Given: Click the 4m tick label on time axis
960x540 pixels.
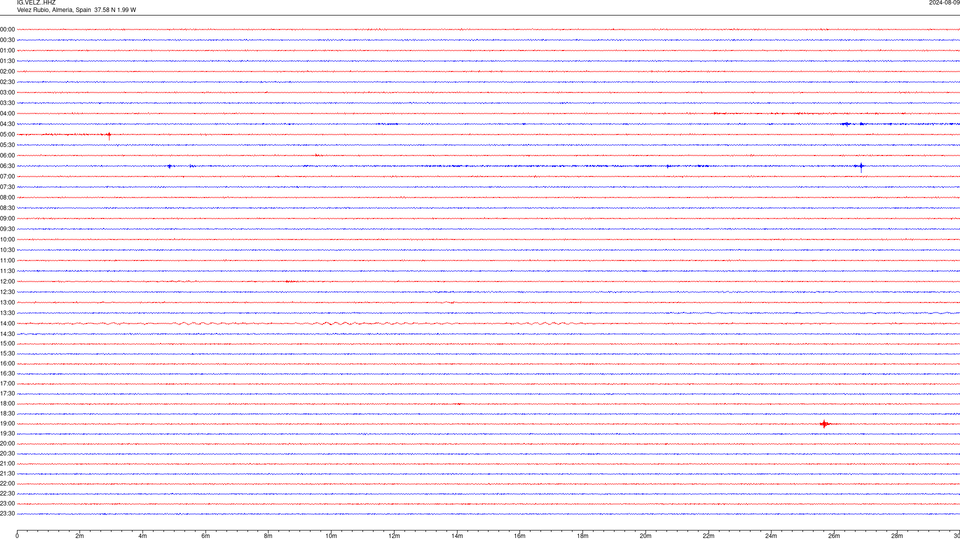Looking at the screenshot, I should coord(143,536).
